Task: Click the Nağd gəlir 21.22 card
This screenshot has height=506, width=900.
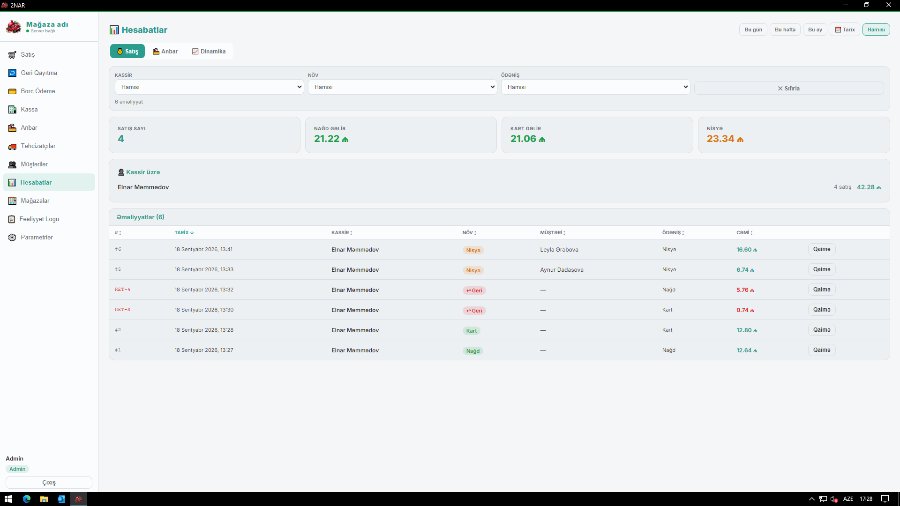Action: pos(401,135)
